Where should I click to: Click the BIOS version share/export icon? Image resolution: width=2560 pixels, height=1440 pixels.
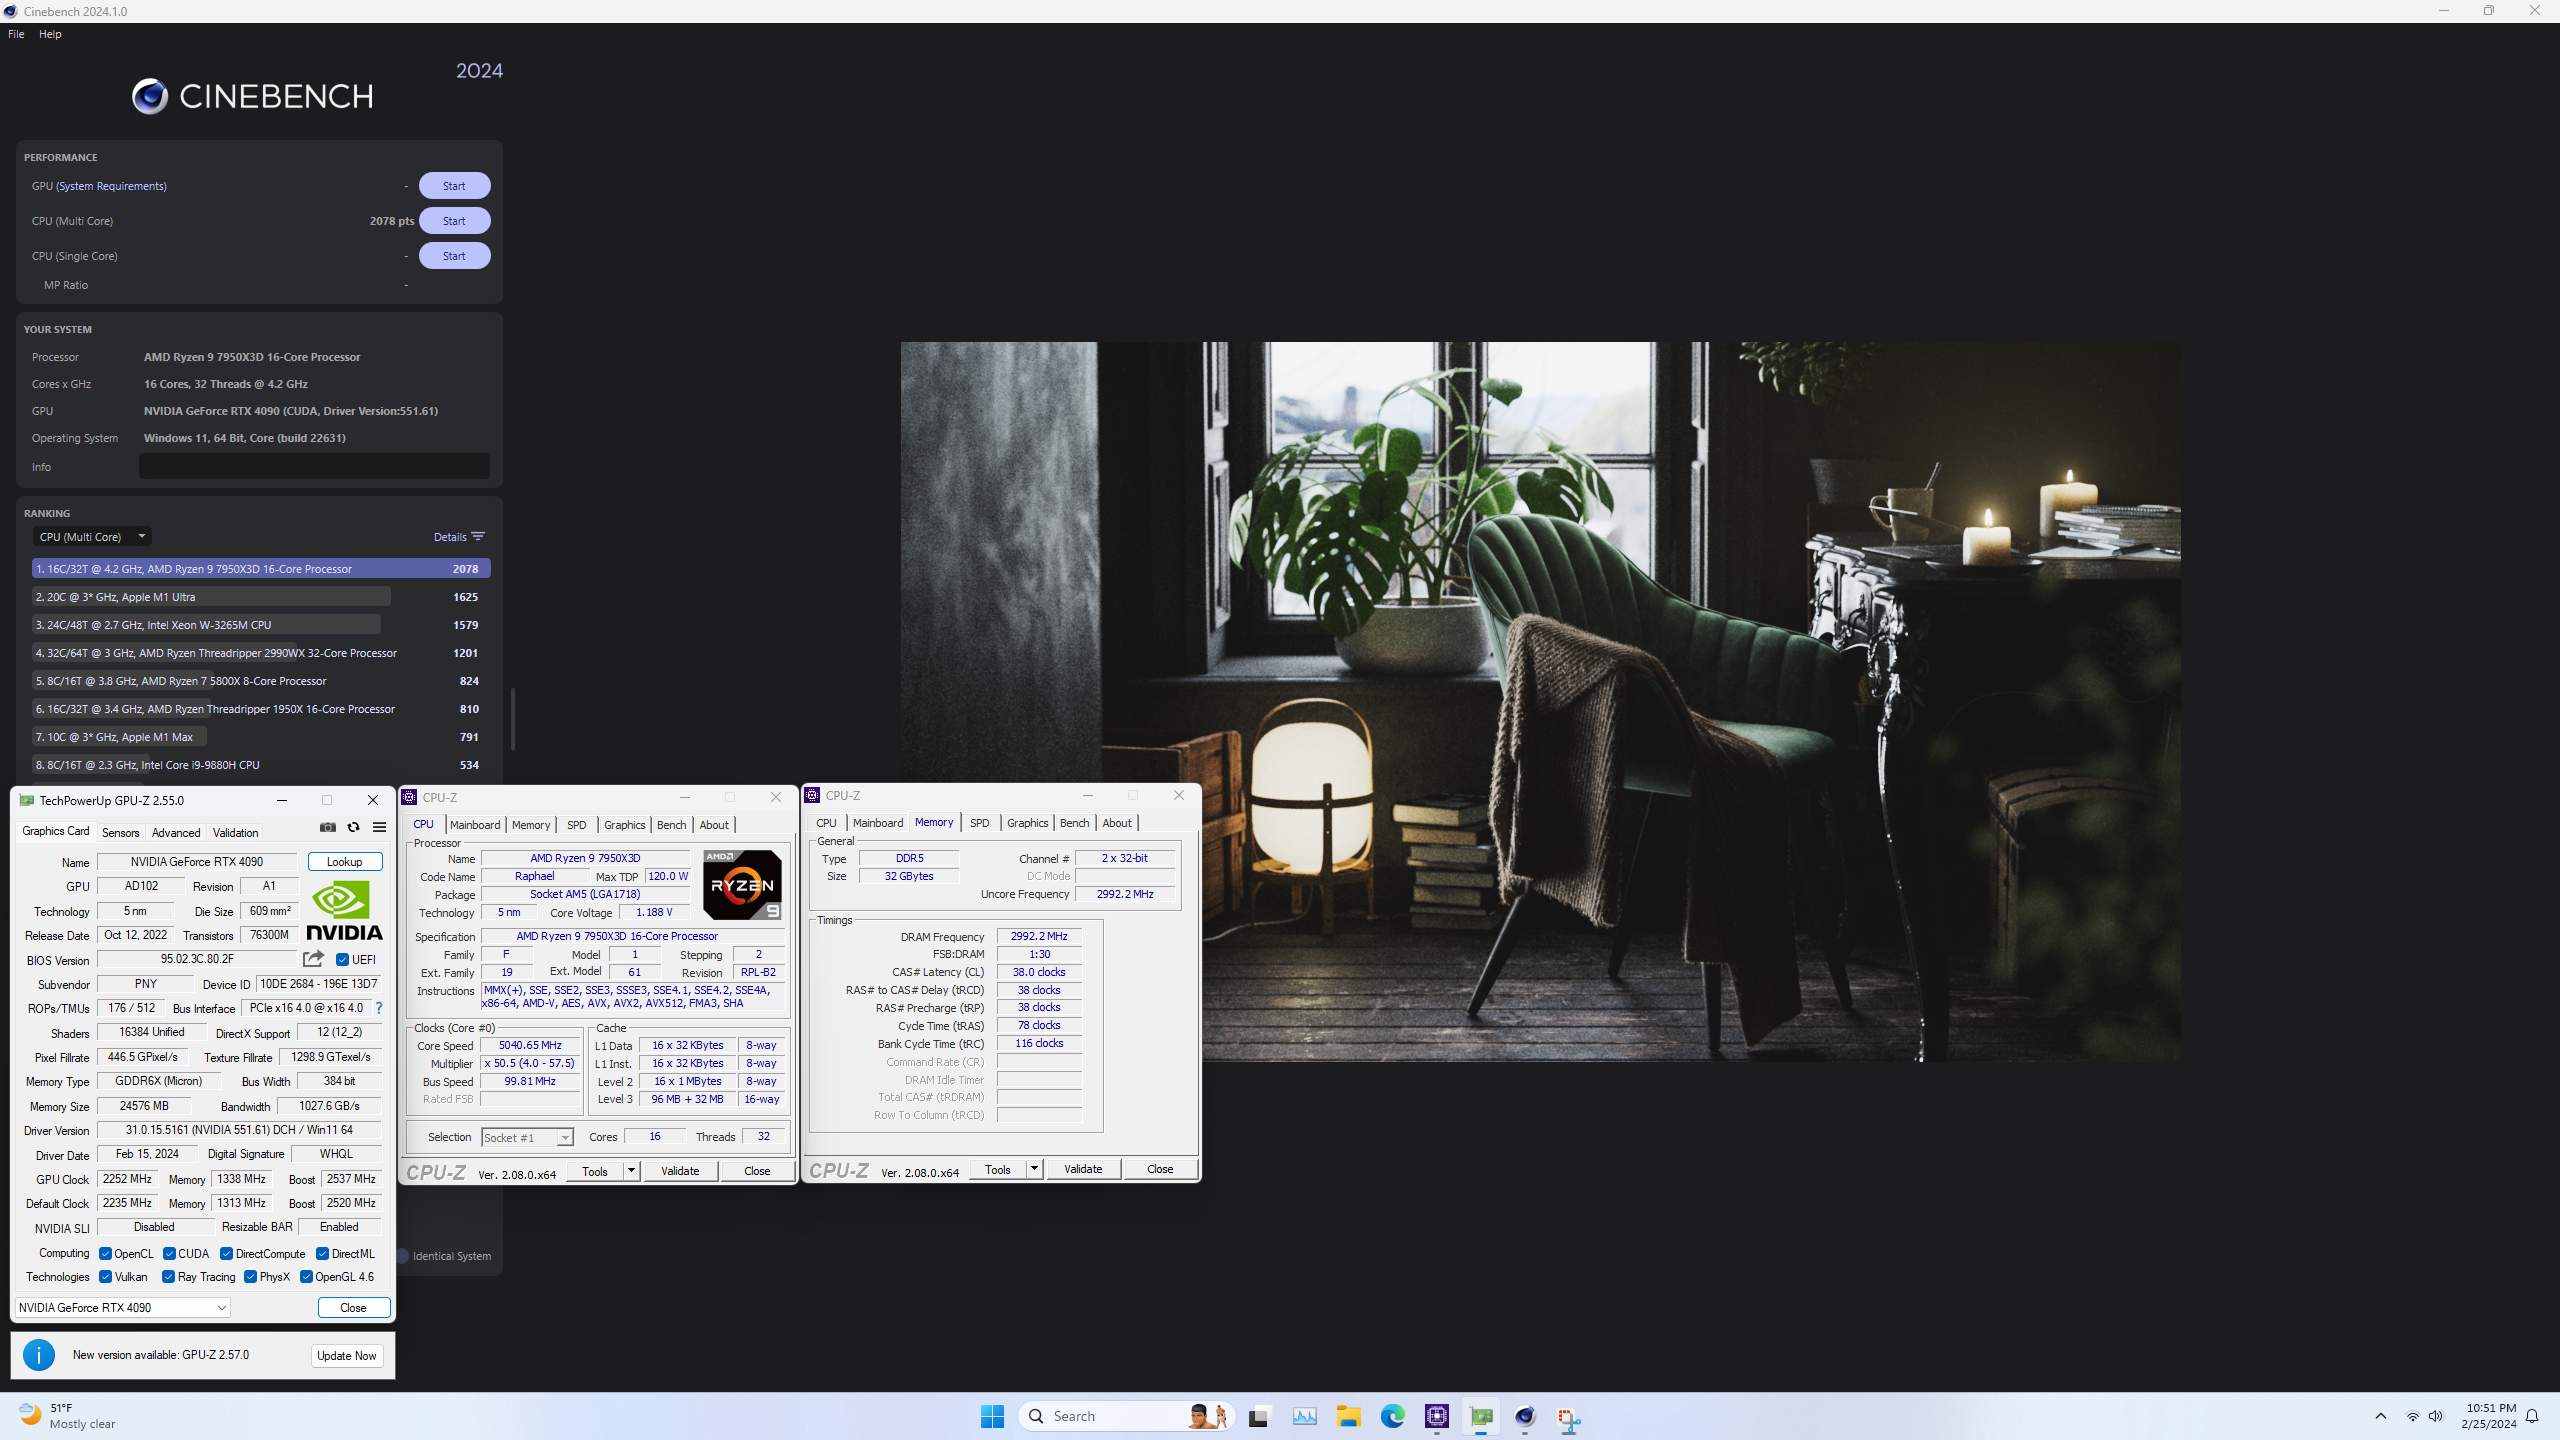314,959
